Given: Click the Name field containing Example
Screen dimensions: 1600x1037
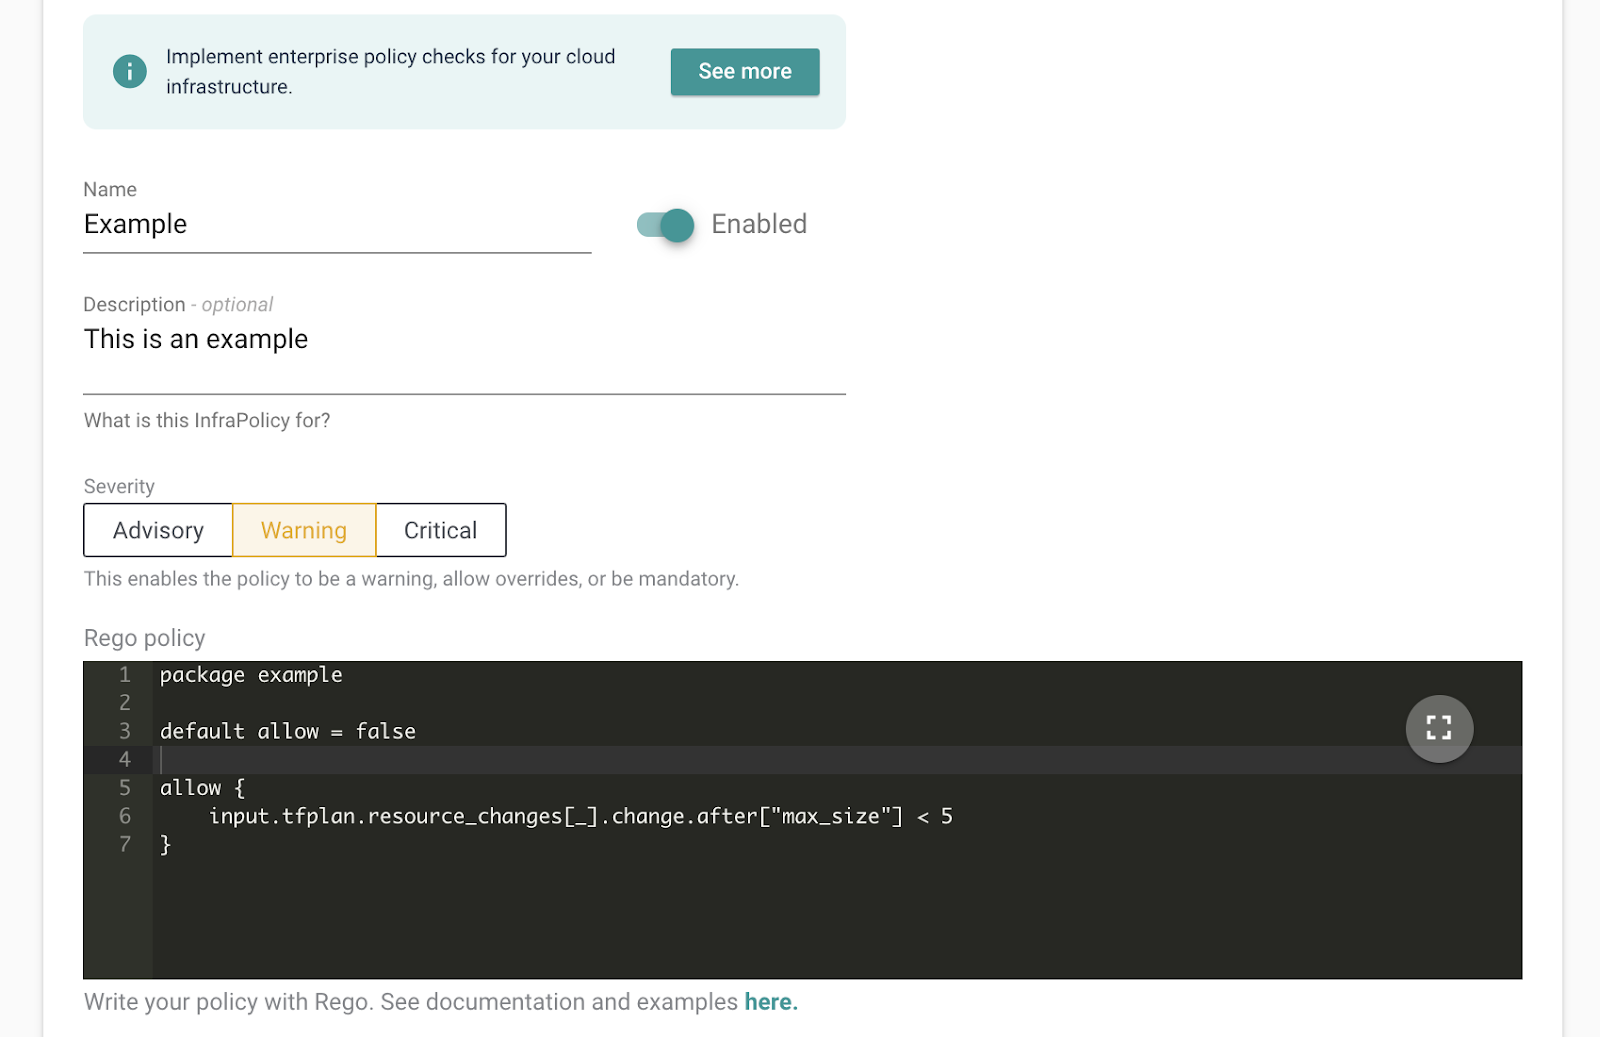Looking at the screenshot, I should tap(336, 225).
